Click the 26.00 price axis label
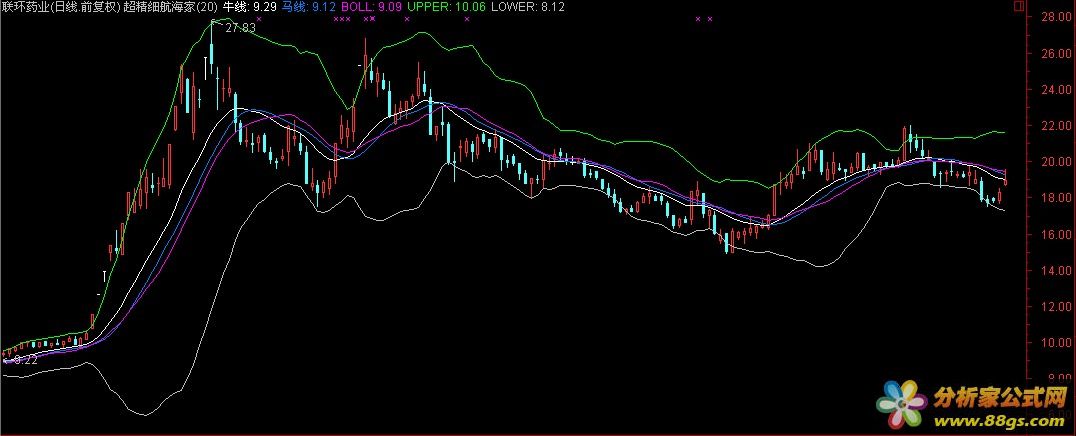 point(1055,53)
